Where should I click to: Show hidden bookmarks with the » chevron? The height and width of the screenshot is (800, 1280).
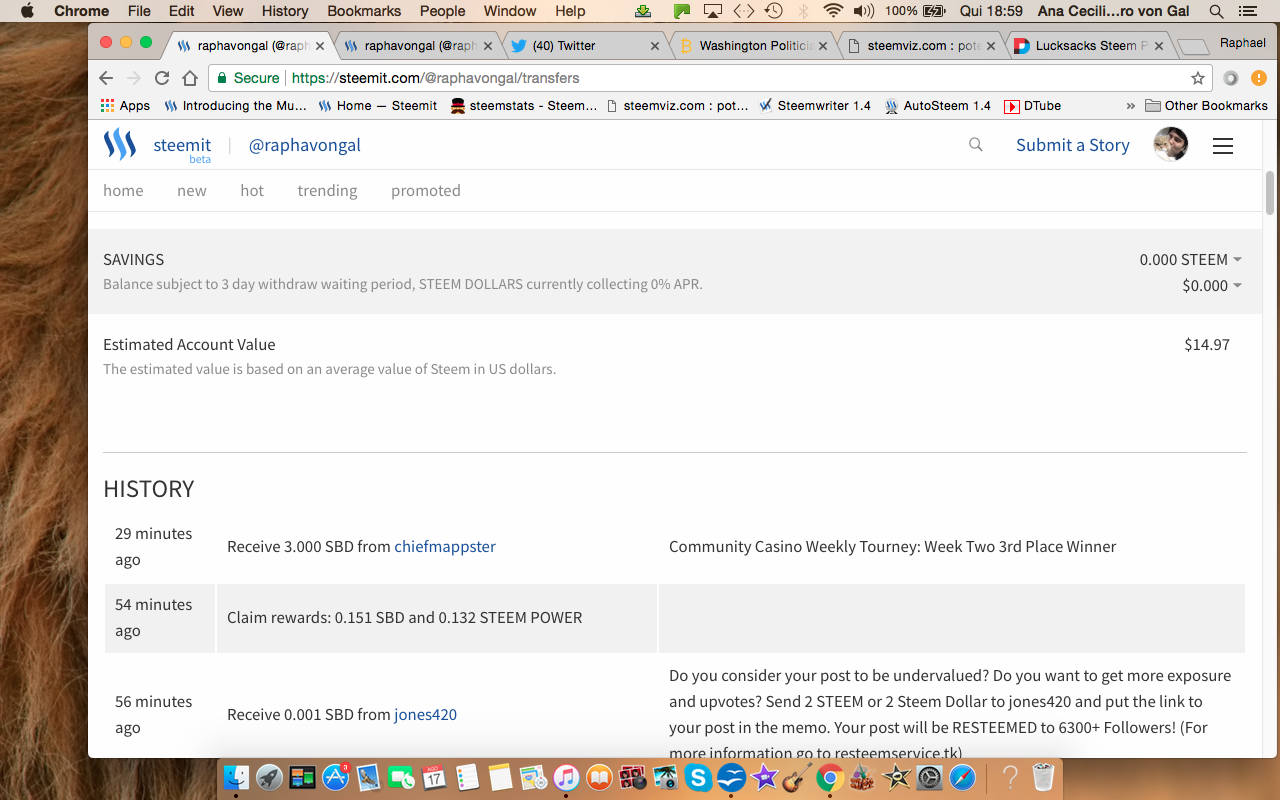point(1131,105)
